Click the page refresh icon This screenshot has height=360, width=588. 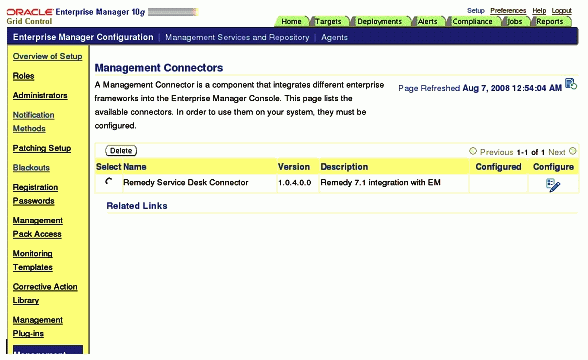point(571,84)
